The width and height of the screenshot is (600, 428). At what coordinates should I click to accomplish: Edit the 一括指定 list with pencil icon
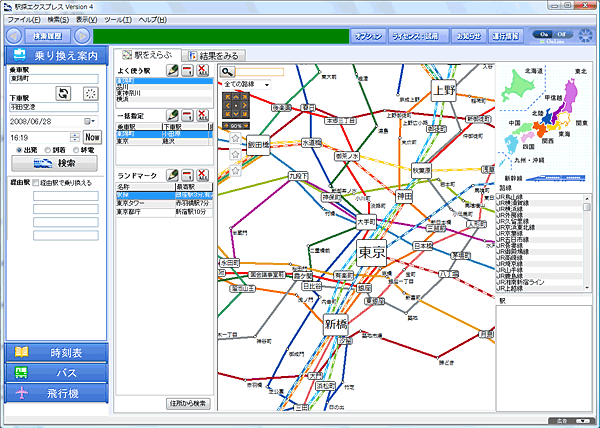tap(172, 115)
